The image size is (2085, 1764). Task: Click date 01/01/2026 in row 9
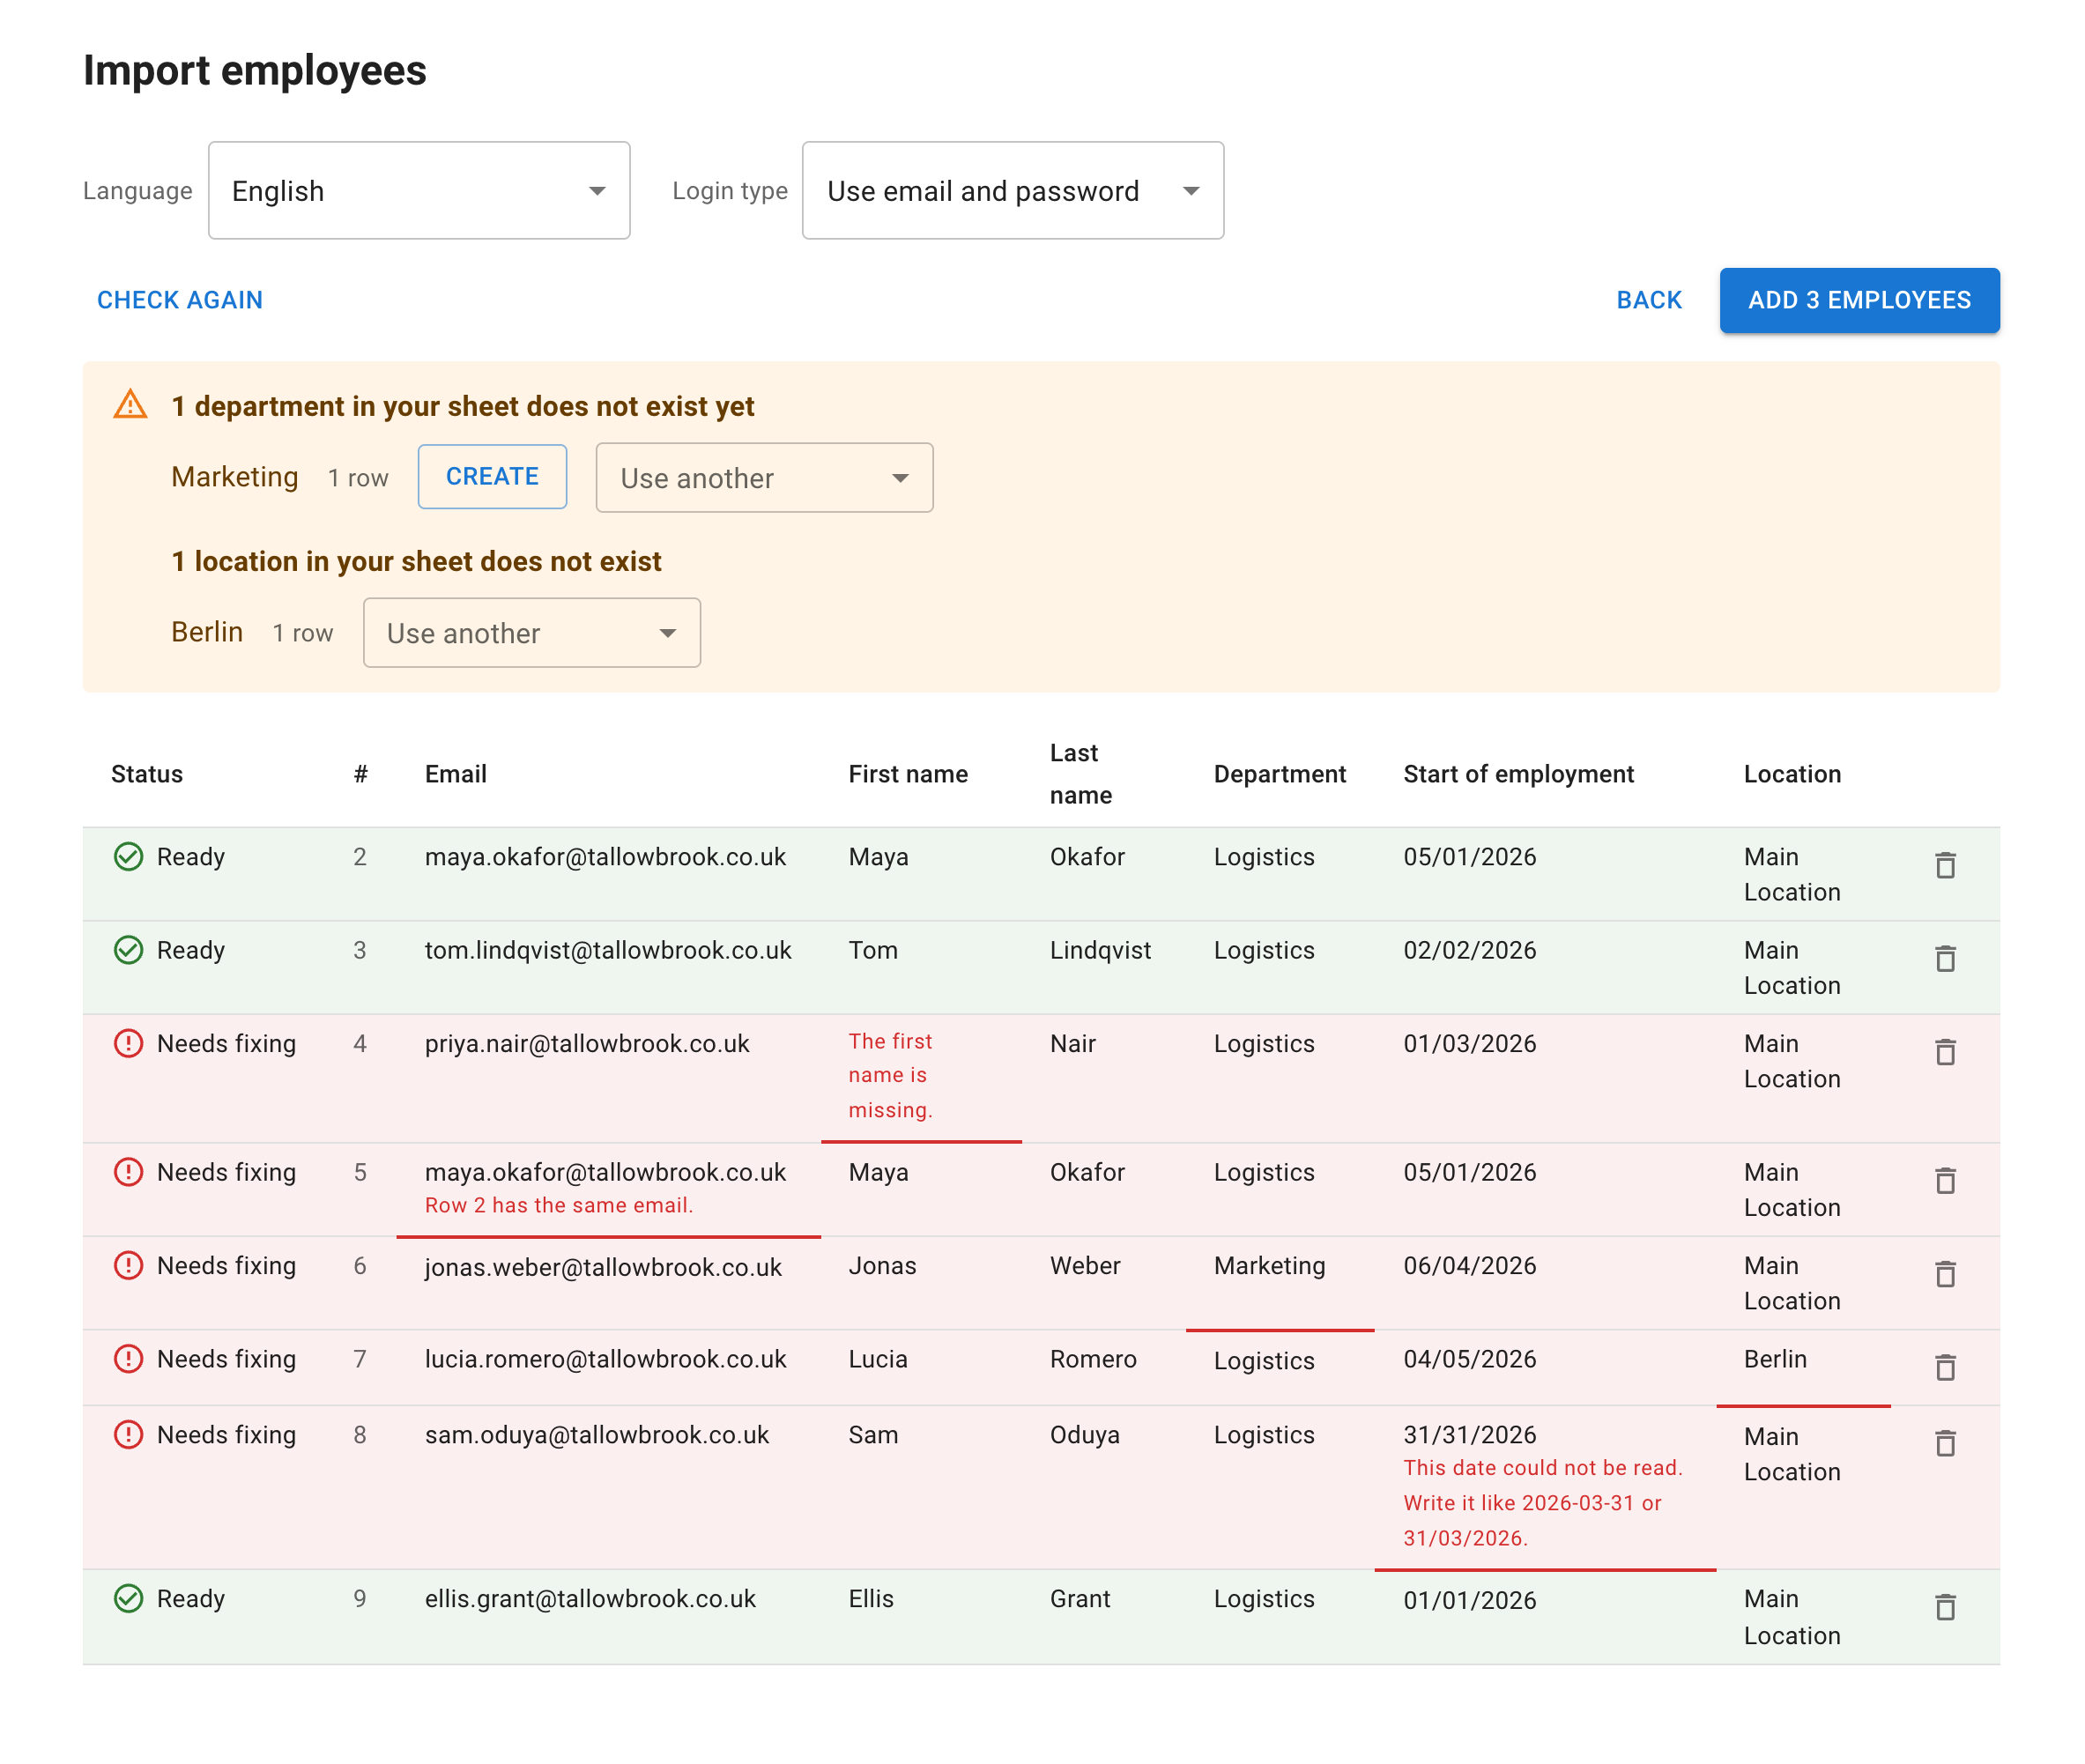point(1469,1599)
